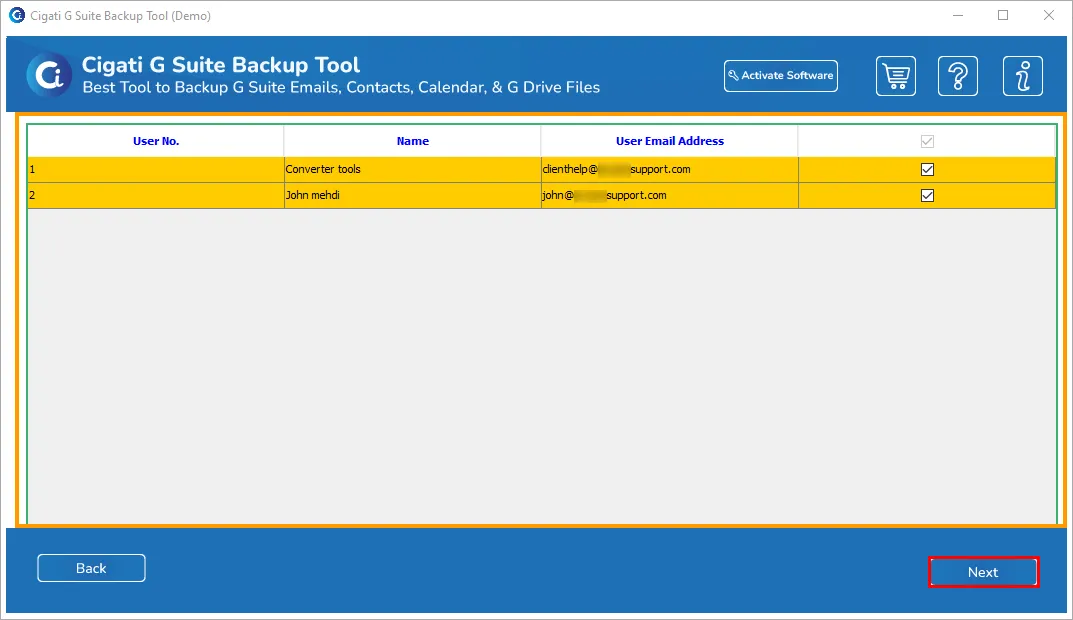Select the Converter tools name cell
The height and width of the screenshot is (620, 1073).
(x=413, y=170)
